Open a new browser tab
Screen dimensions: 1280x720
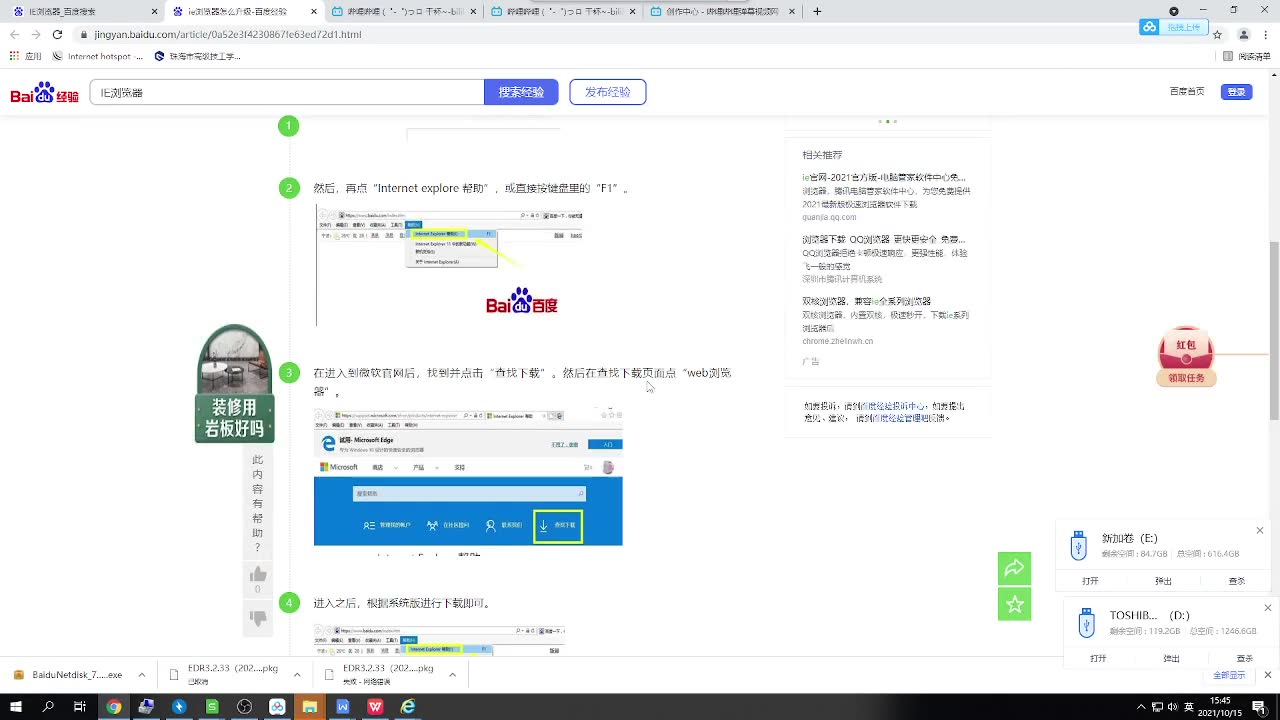817,12
